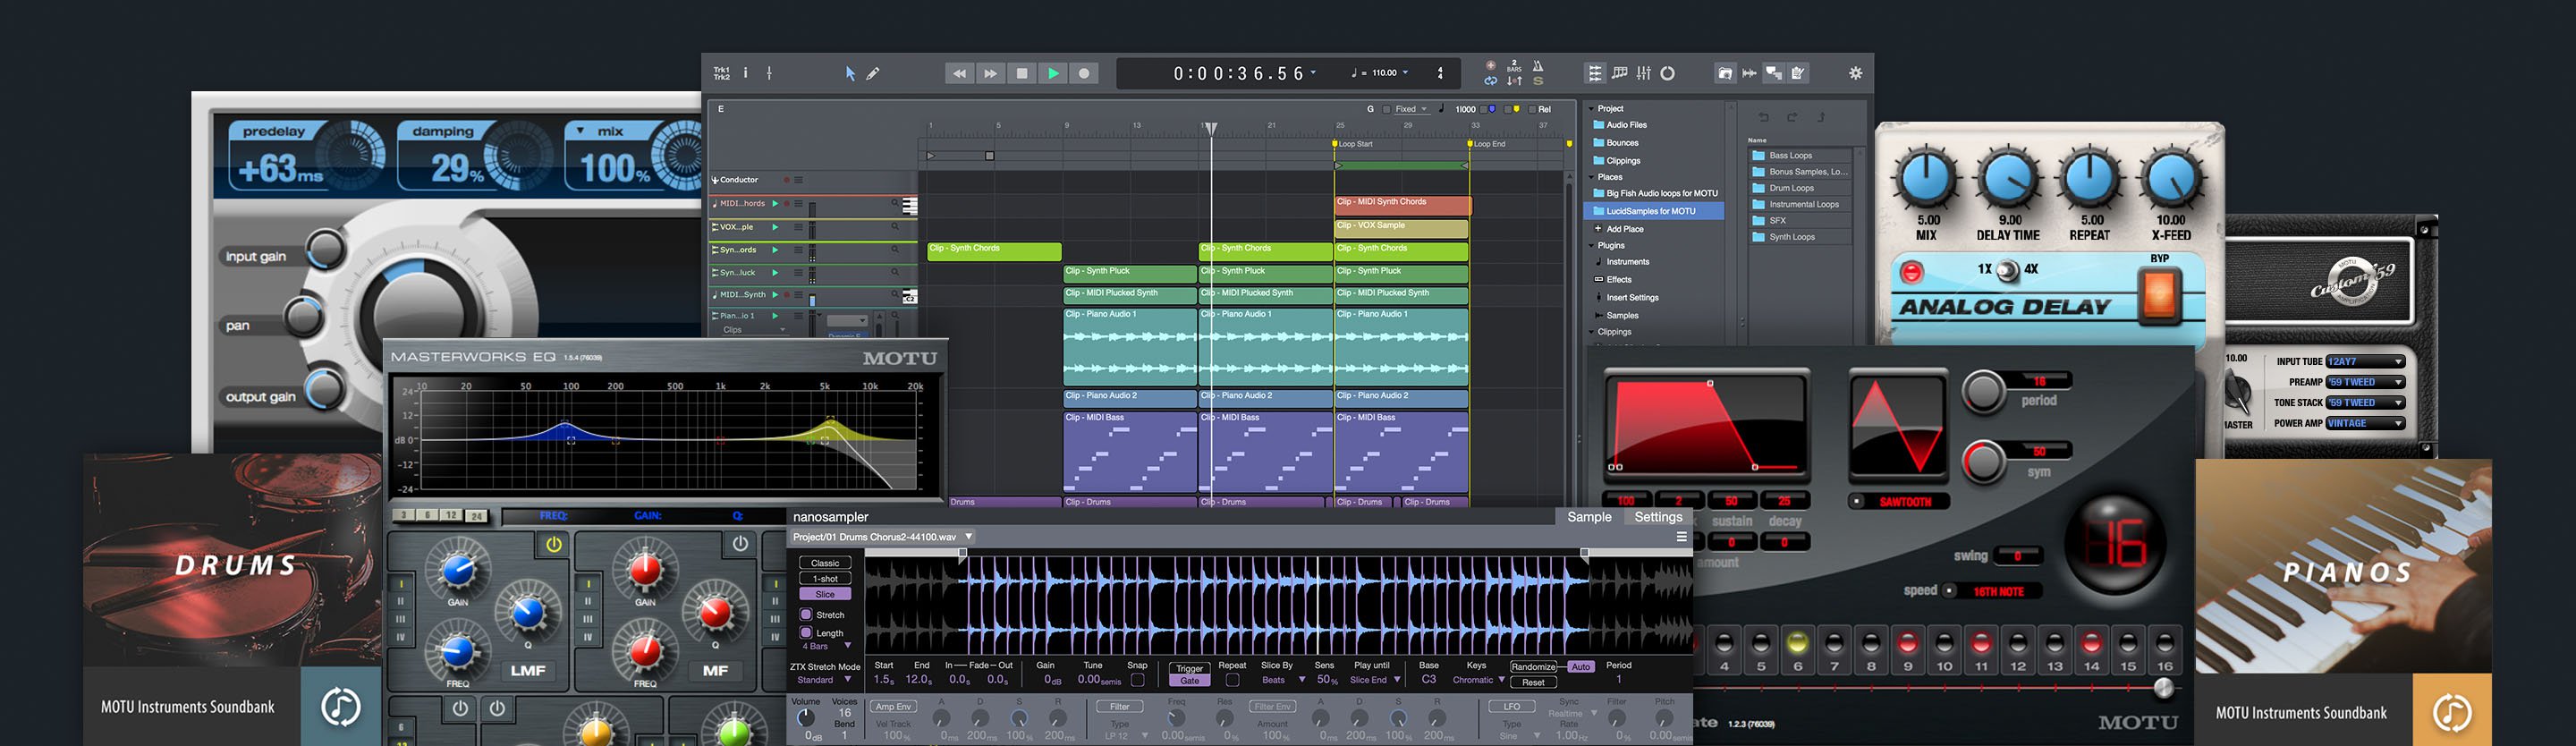The image size is (2576, 746).
Task: Select the Classic mode button
Action: 825,563
